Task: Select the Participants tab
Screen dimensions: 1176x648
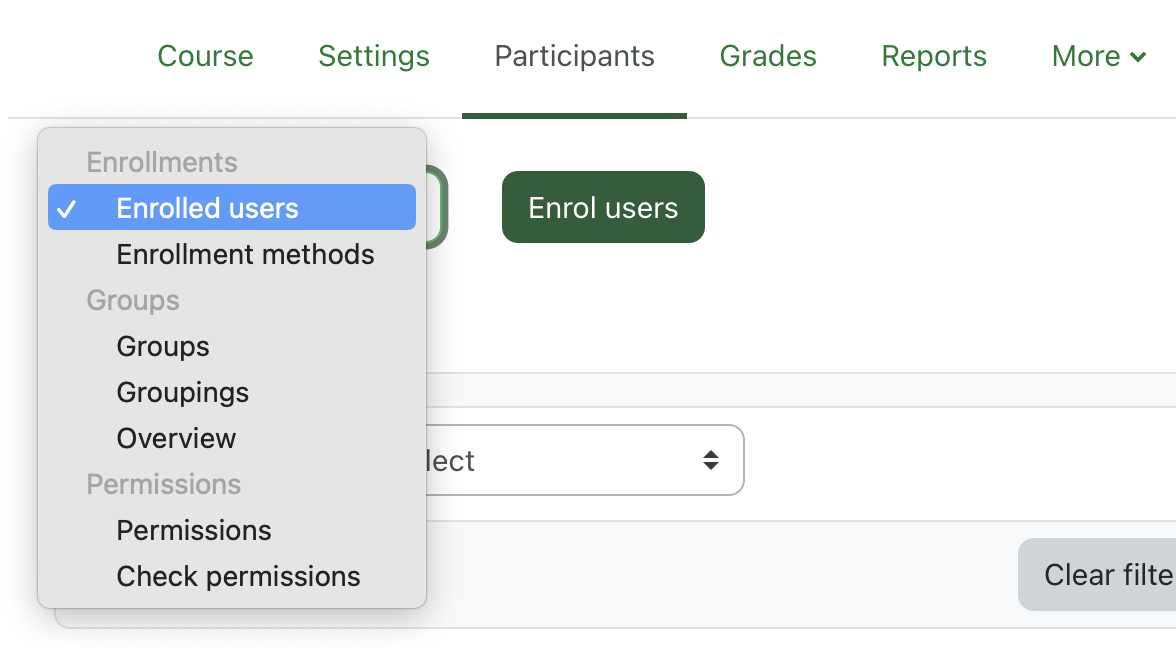Action: [x=574, y=56]
